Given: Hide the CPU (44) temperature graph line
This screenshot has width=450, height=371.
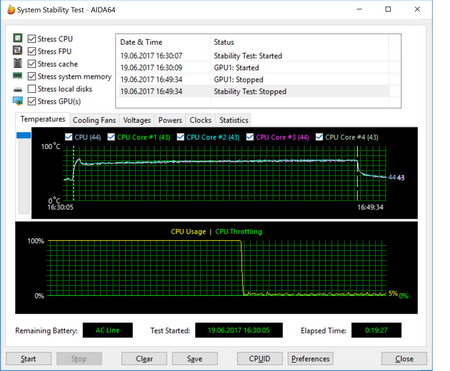Looking at the screenshot, I should click(69, 137).
